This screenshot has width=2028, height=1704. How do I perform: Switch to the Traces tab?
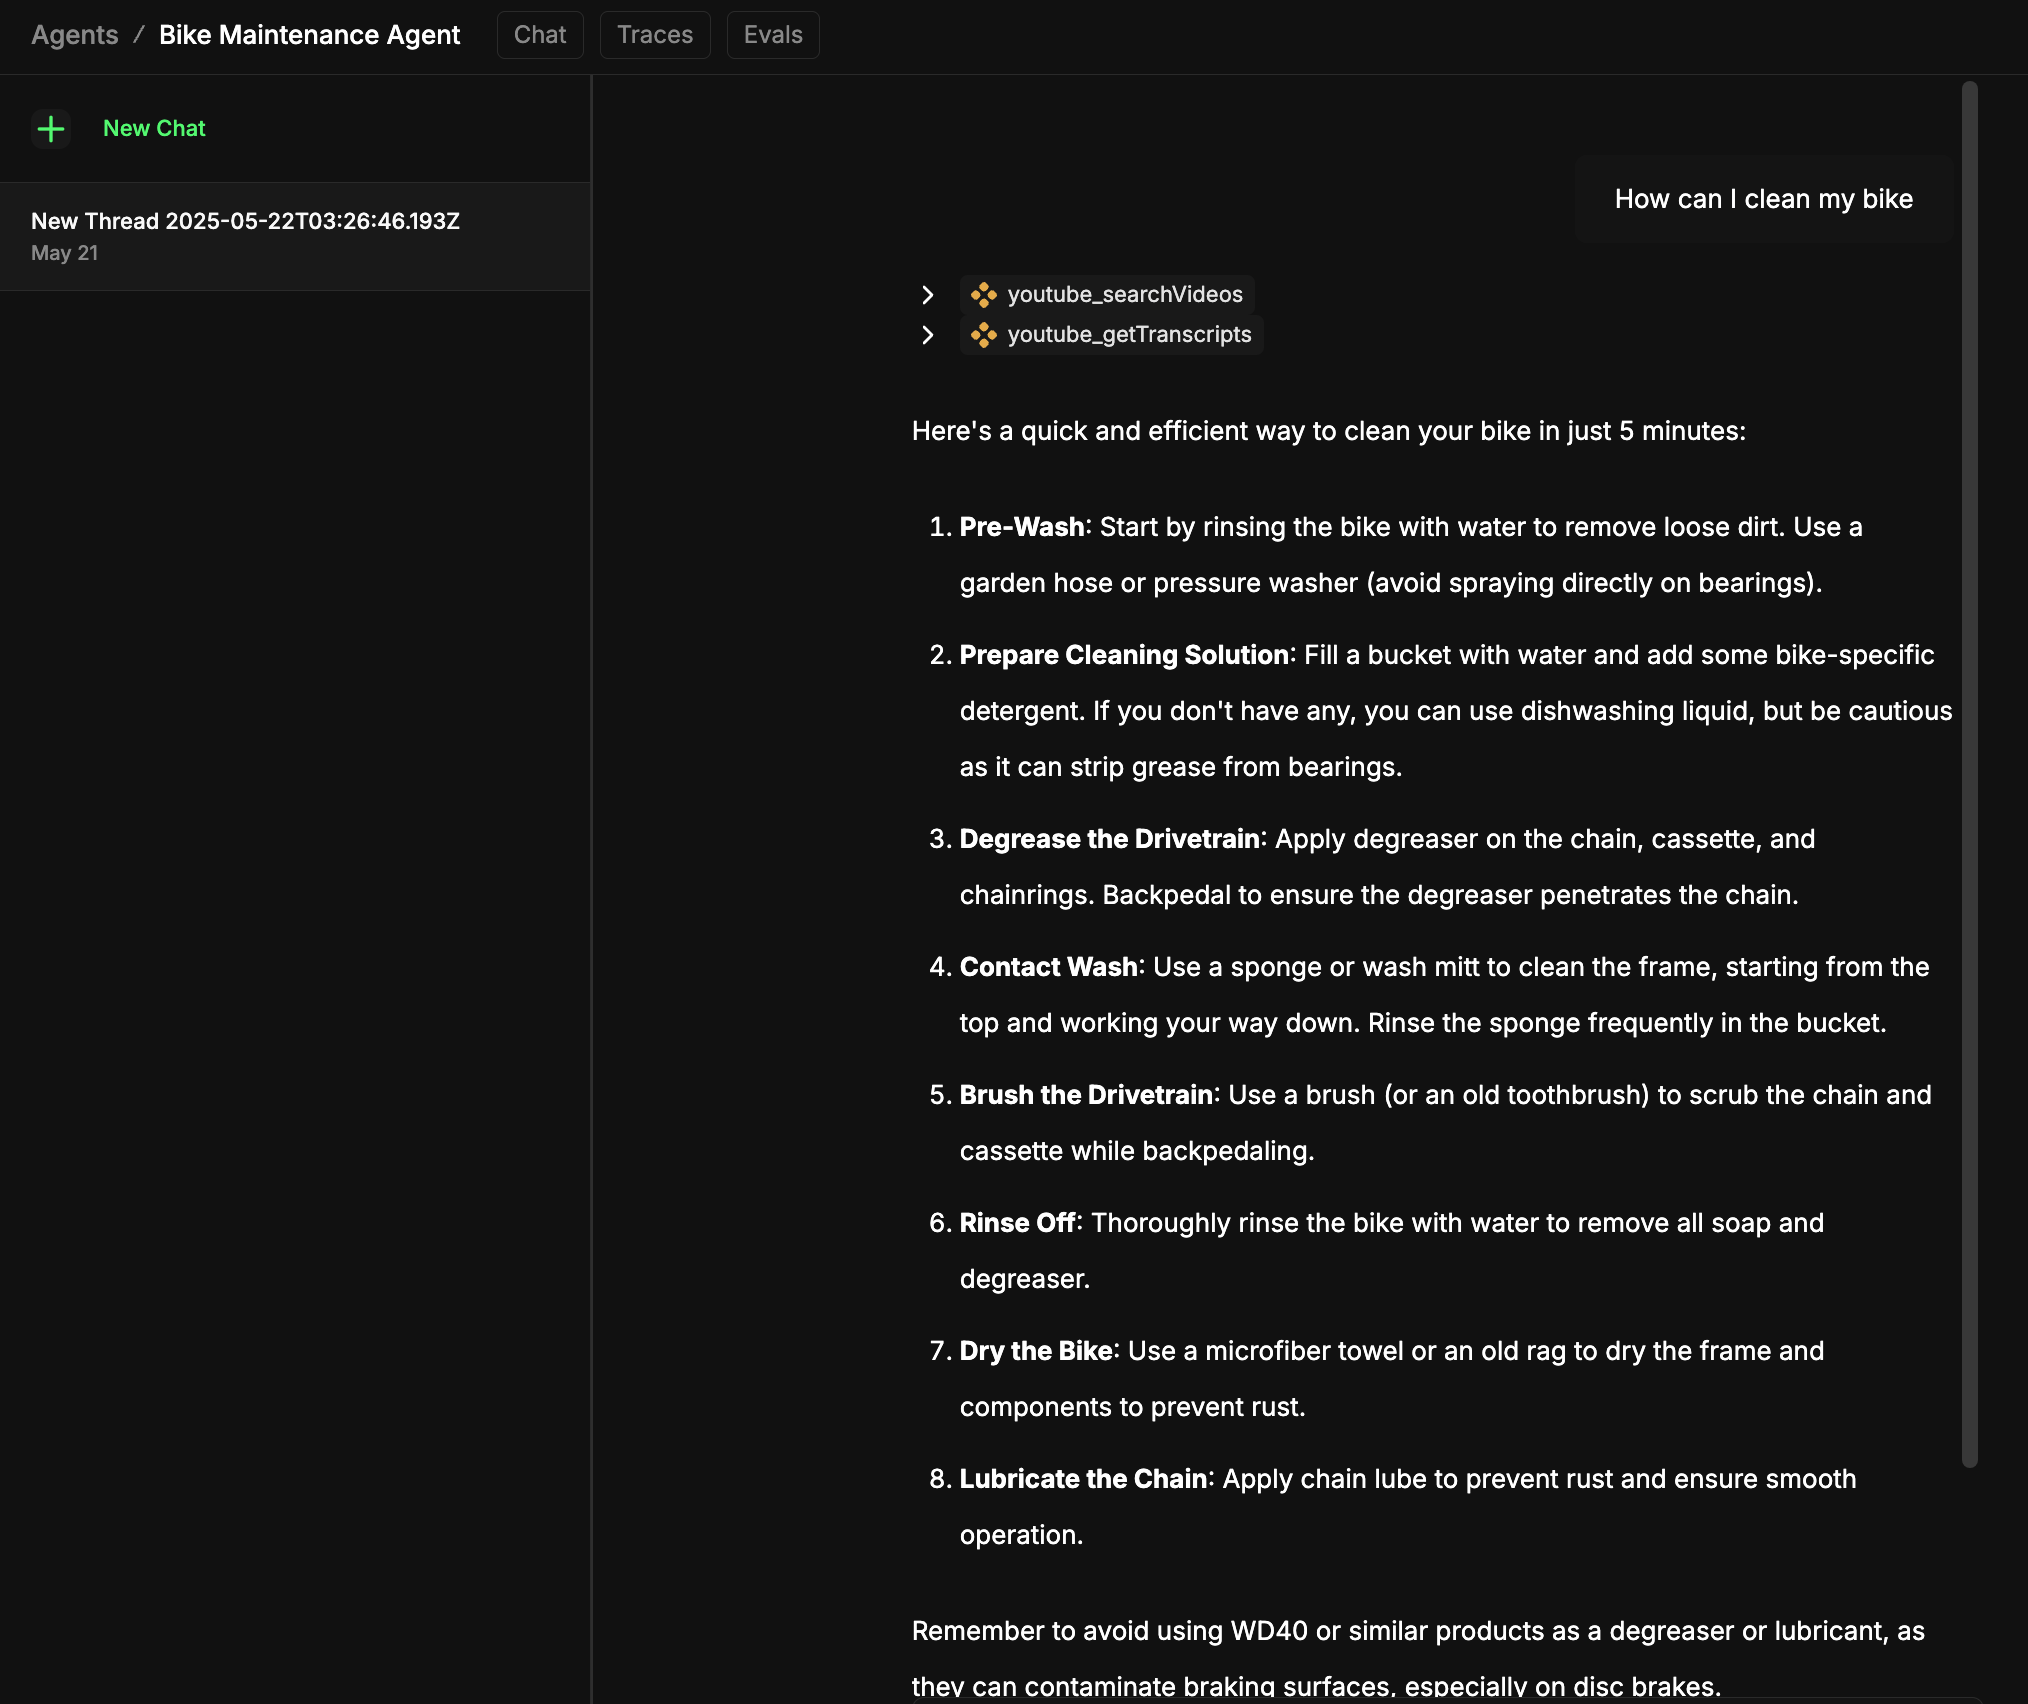click(655, 35)
